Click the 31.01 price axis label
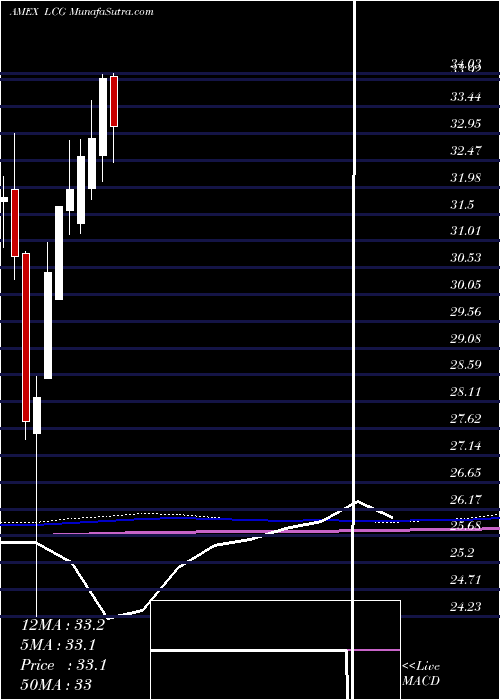The image size is (500, 700). pos(466,231)
